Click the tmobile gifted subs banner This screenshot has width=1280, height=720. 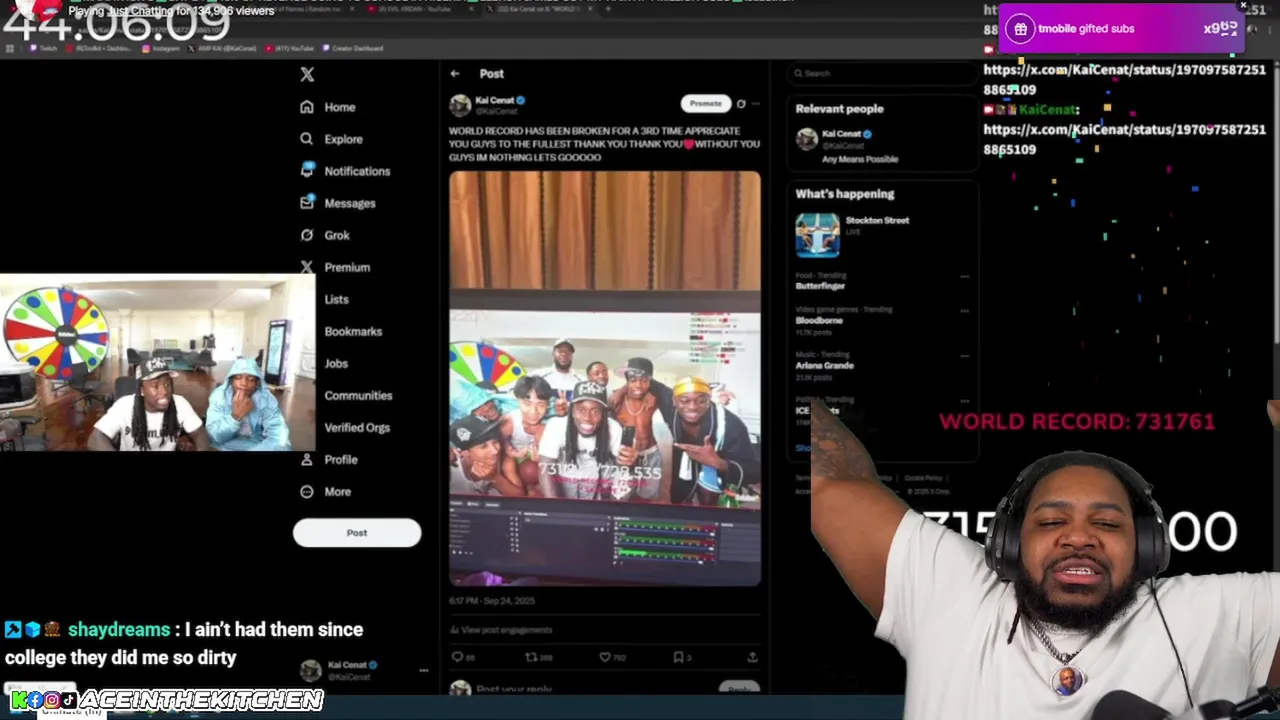pos(1122,29)
